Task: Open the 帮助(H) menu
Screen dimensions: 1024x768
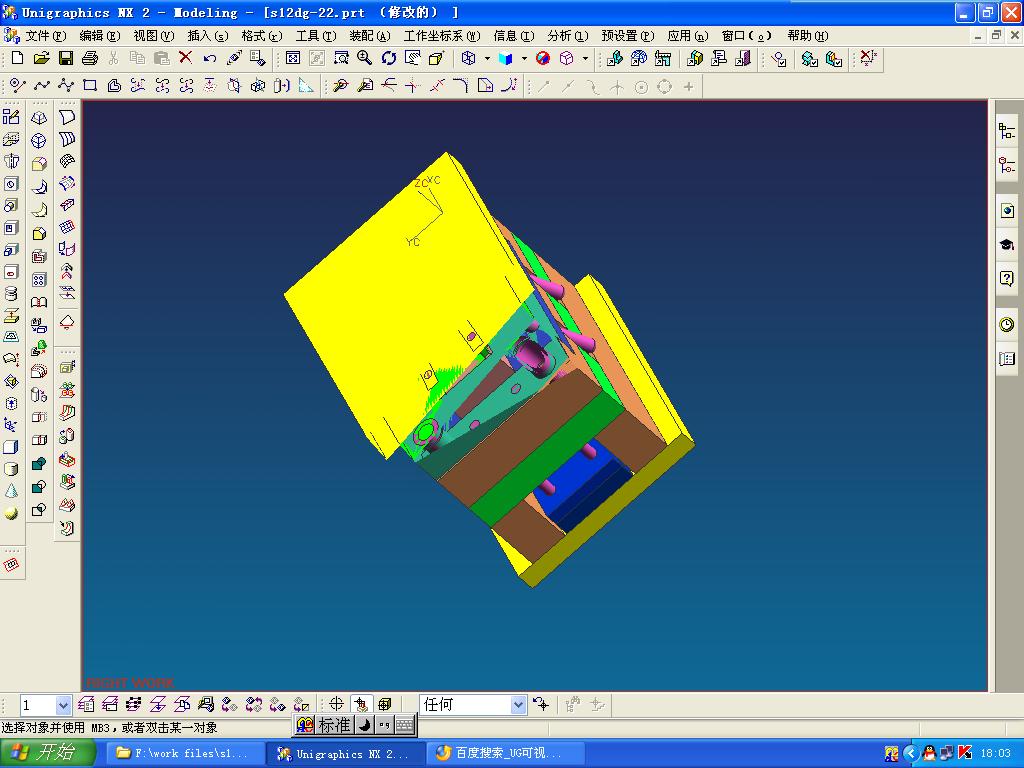Action: tap(807, 36)
